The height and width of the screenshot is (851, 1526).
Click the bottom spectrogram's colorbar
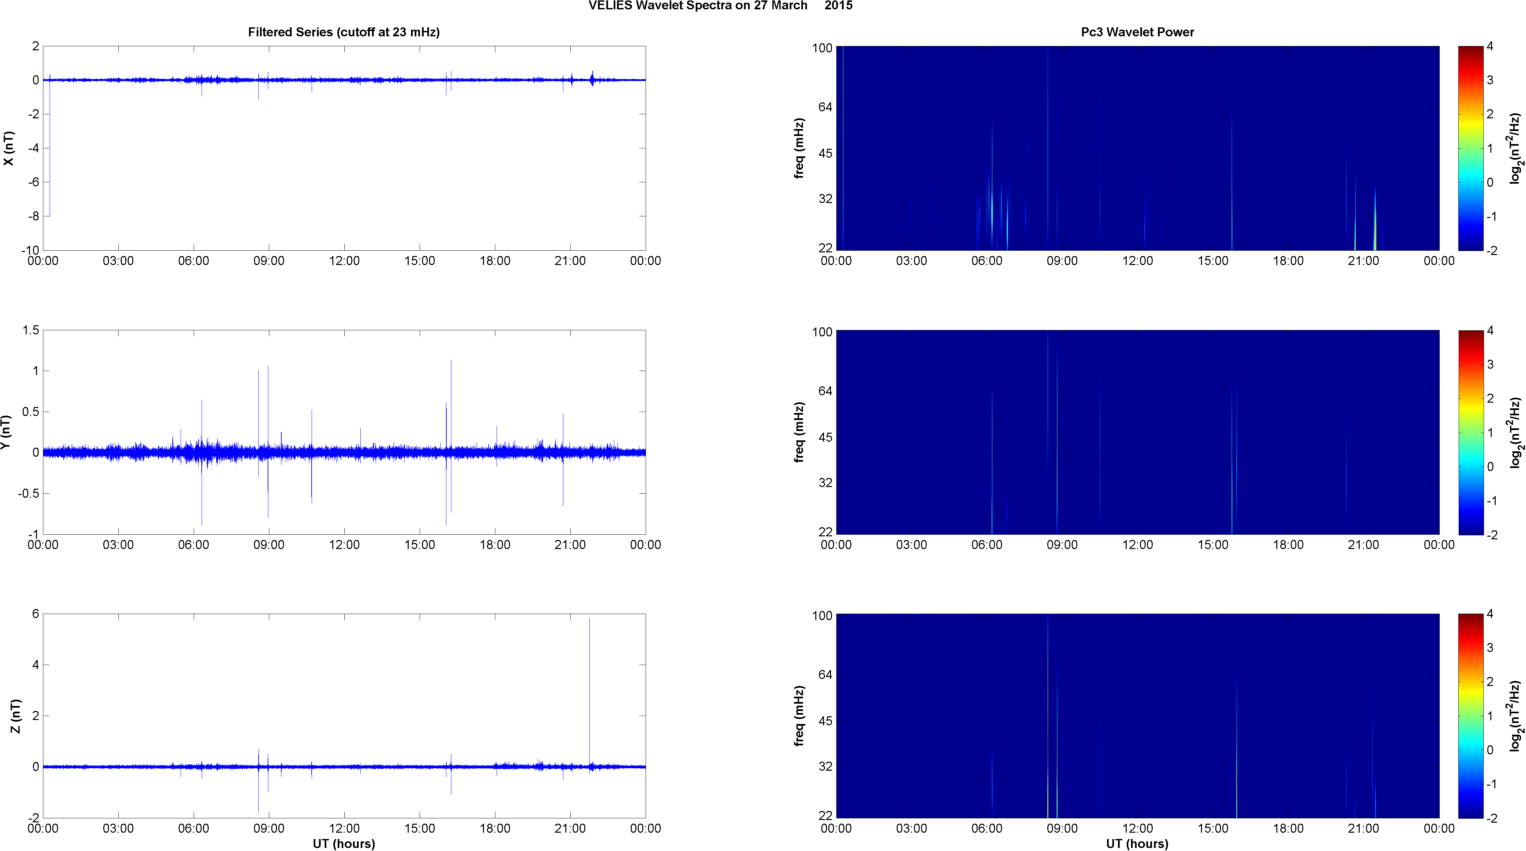pyautogui.click(x=1469, y=716)
